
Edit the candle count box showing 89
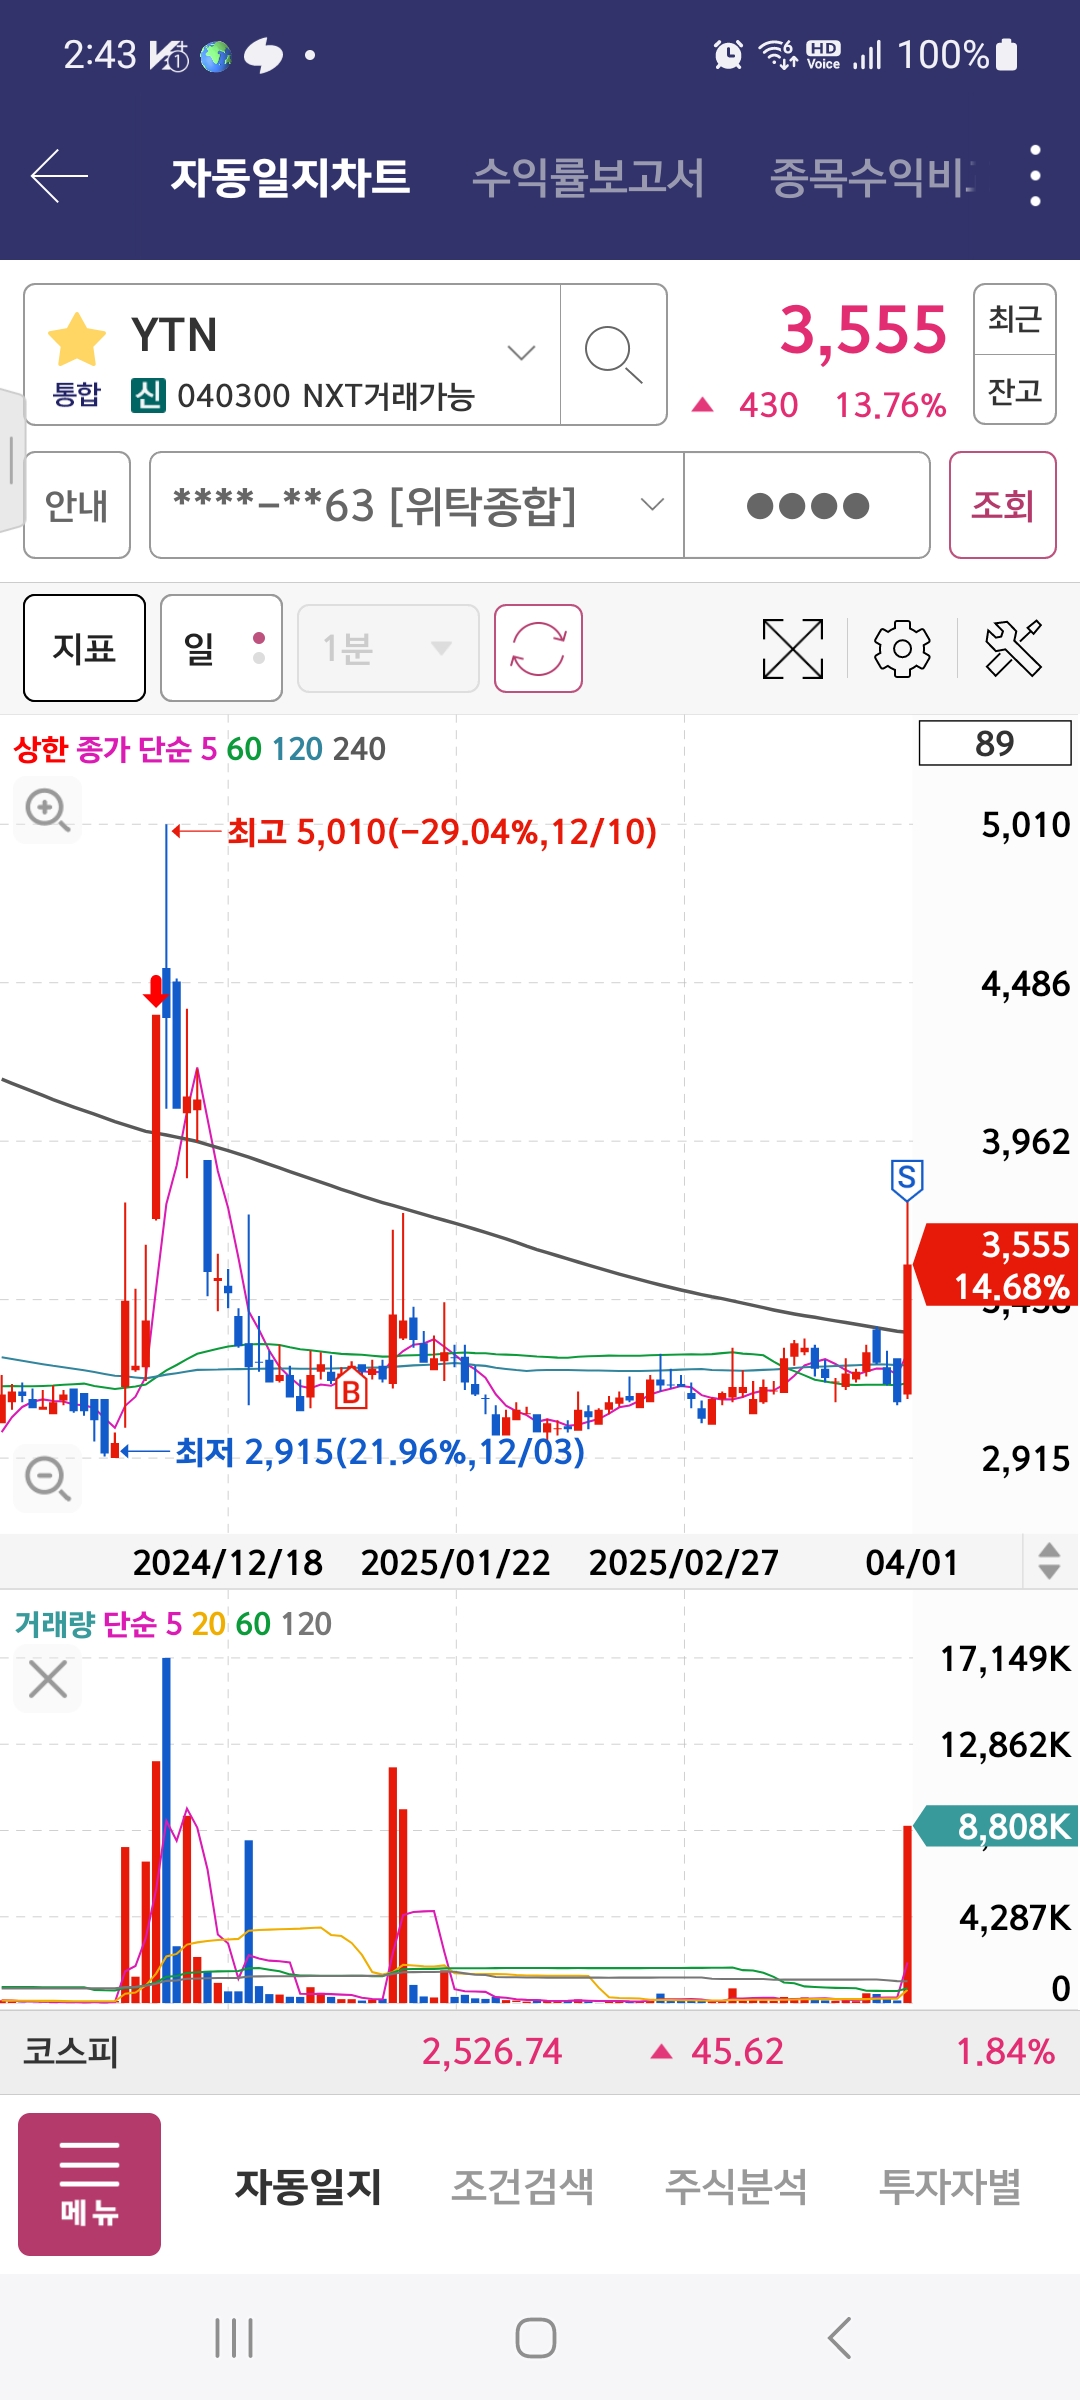click(x=995, y=743)
